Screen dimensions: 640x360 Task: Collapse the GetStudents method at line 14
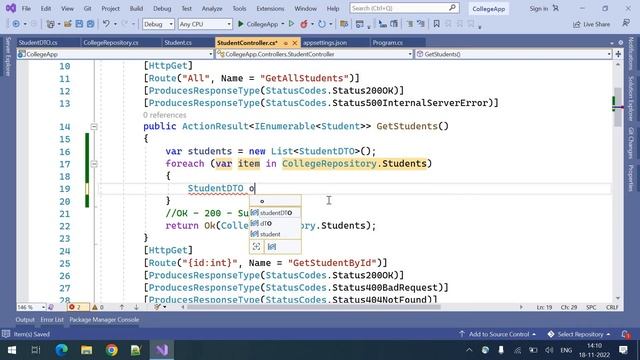click(x=94, y=127)
